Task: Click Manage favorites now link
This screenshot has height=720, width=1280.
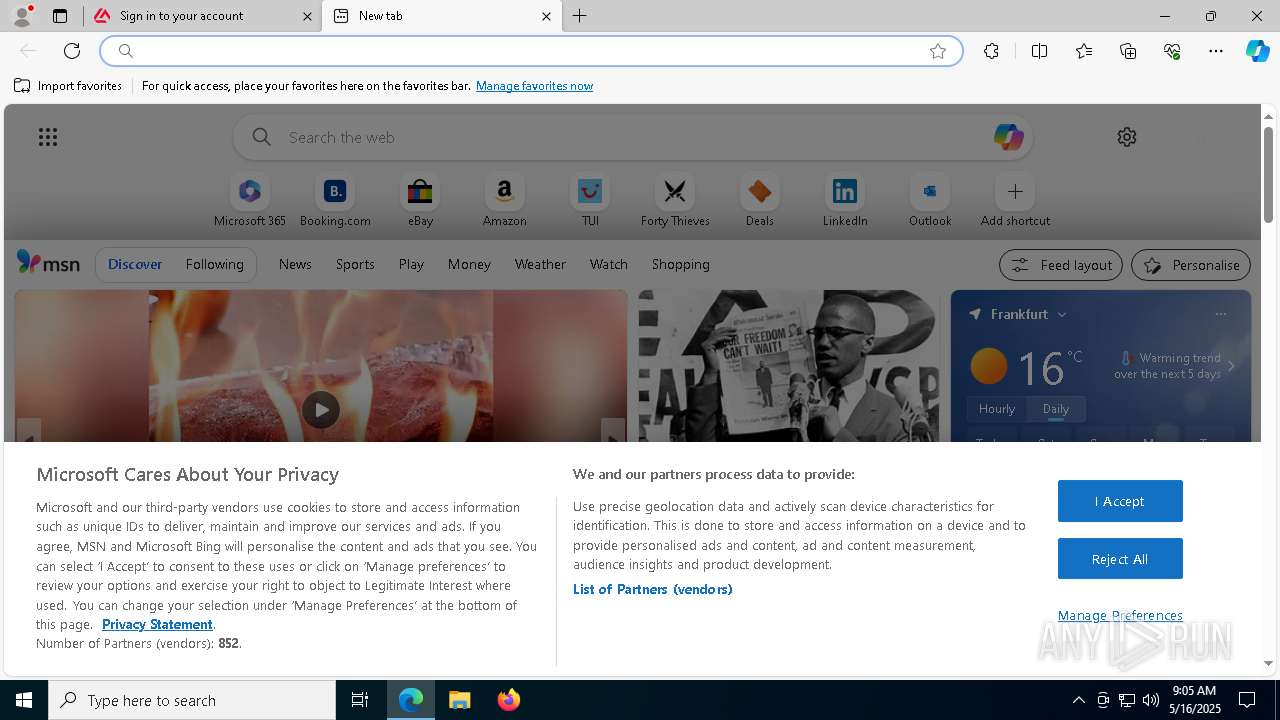Action: [534, 86]
